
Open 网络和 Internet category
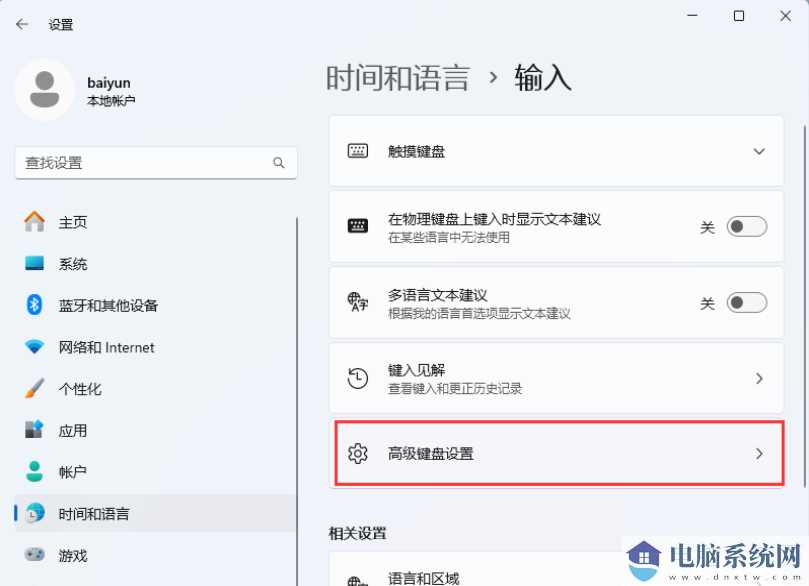(156, 347)
